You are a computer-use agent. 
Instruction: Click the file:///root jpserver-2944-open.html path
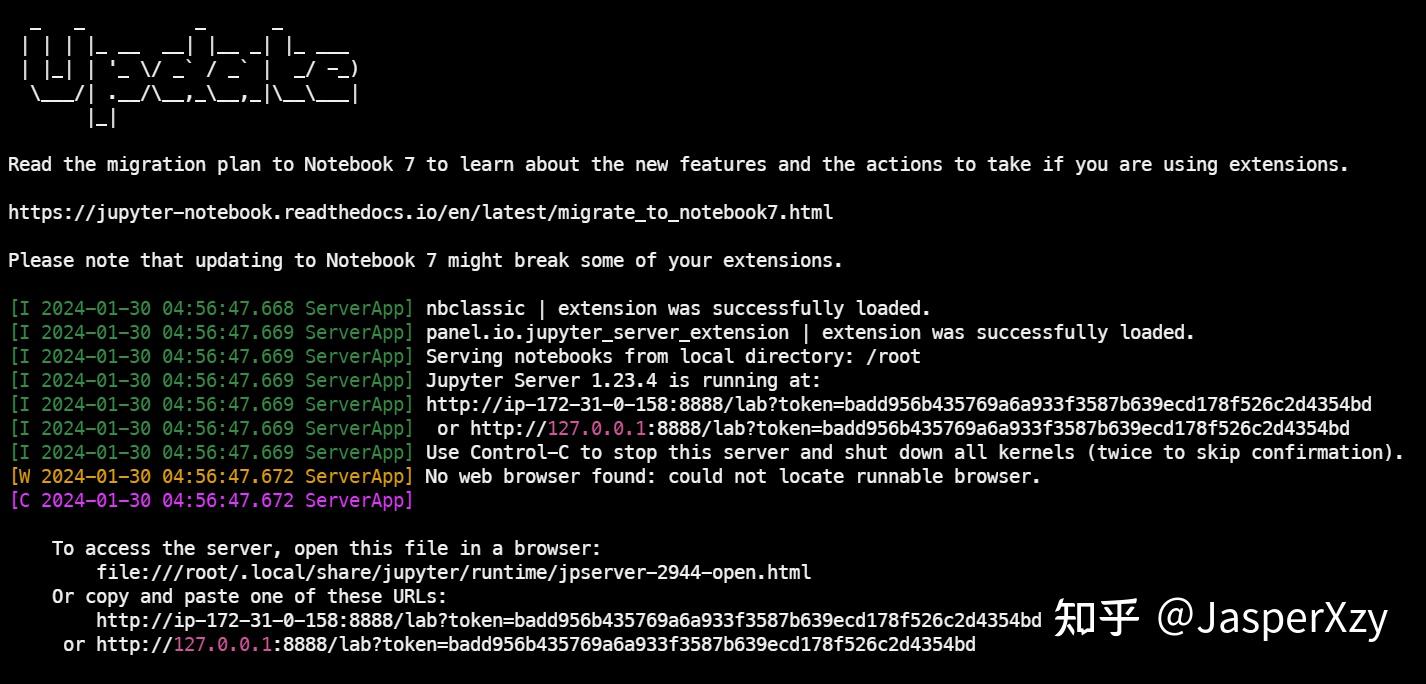click(x=453, y=572)
